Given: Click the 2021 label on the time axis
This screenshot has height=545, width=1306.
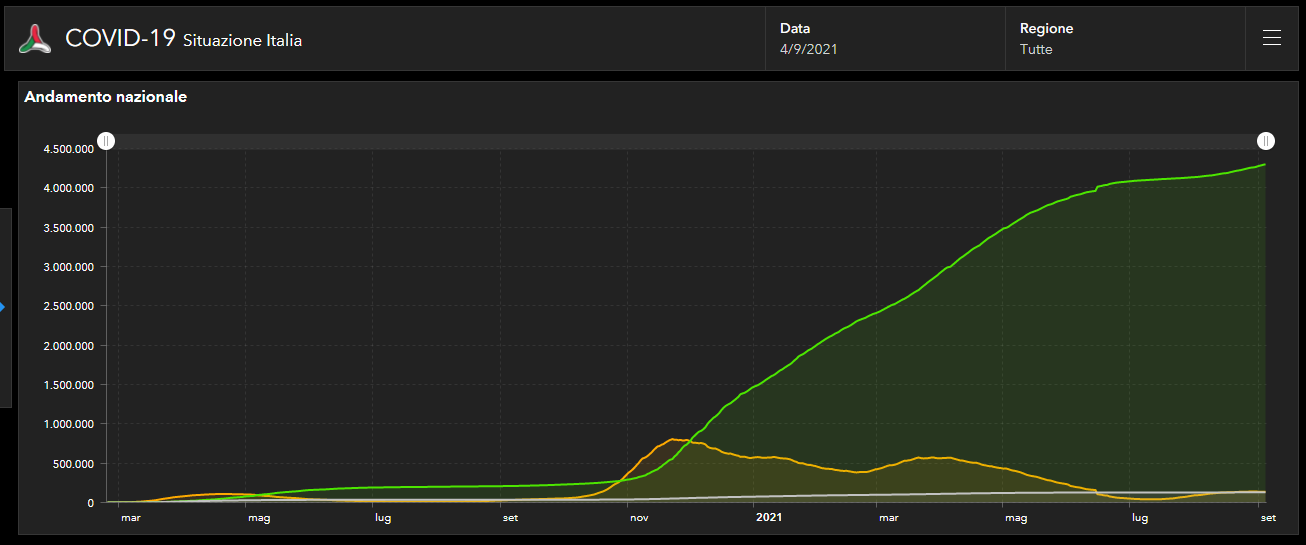Looking at the screenshot, I should pyautogui.click(x=769, y=518).
